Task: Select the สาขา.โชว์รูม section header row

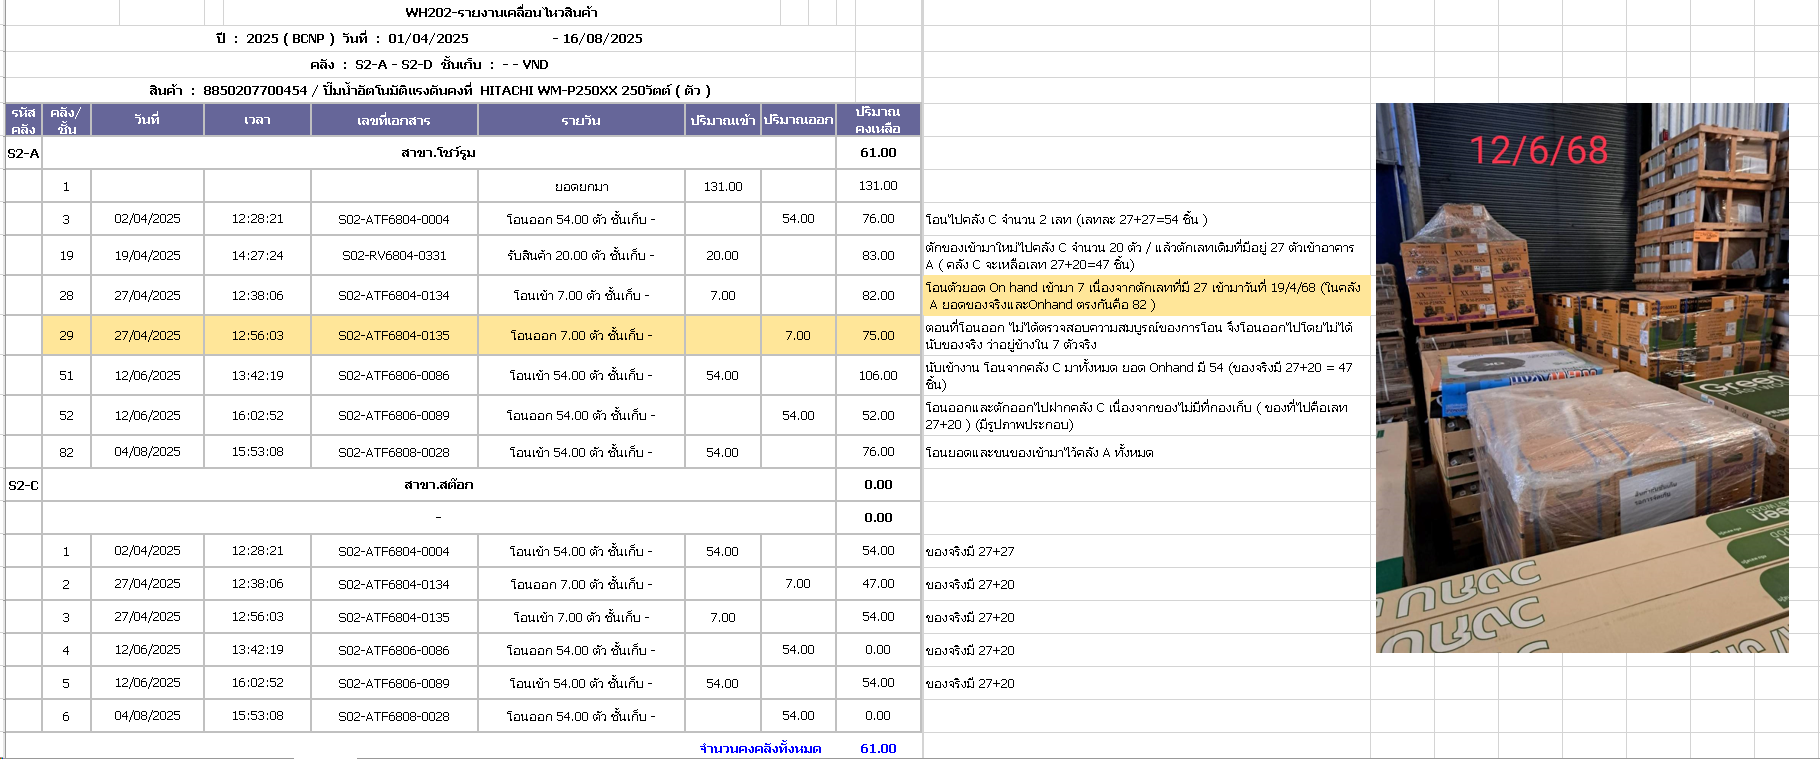Action: coord(438,153)
